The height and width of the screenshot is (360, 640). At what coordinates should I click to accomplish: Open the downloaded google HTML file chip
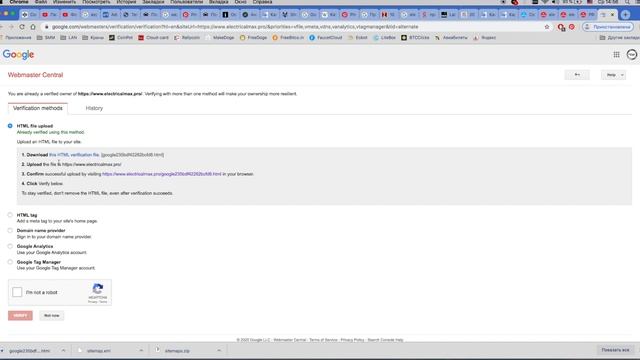click(29, 351)
